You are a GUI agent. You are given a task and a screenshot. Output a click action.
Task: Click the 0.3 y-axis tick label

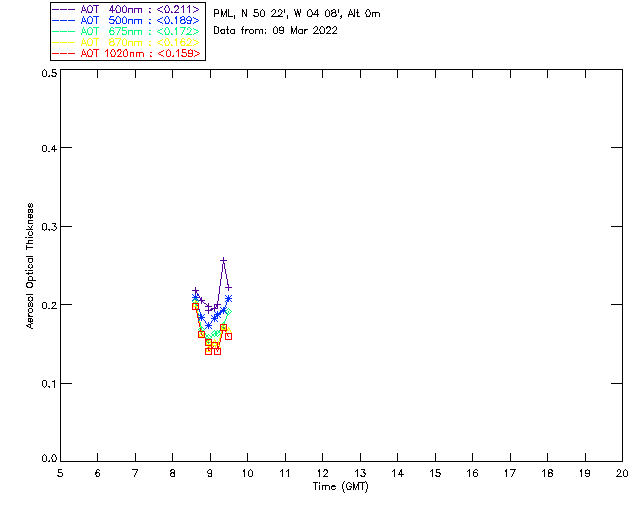[x=49, y=227]
